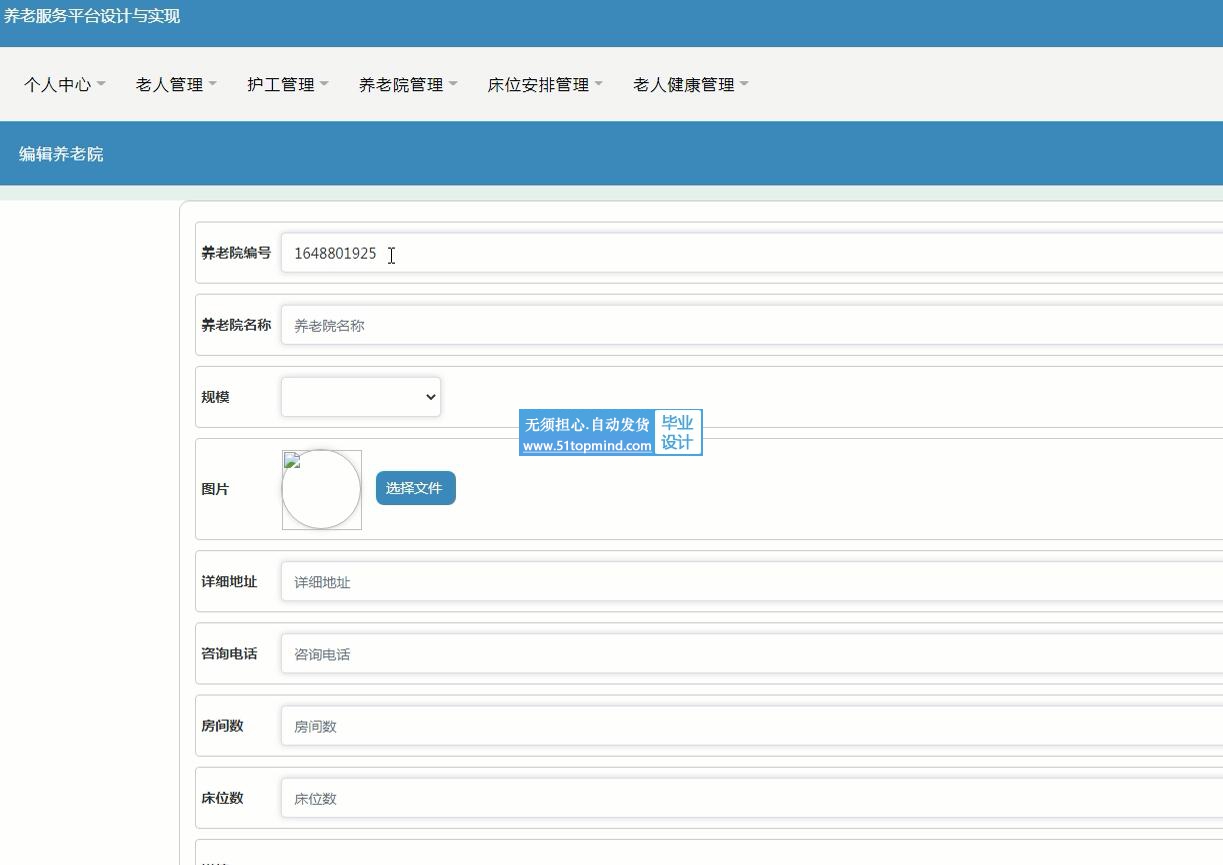Click the caret arrow beside 老人健康管理

coord(744,84)
